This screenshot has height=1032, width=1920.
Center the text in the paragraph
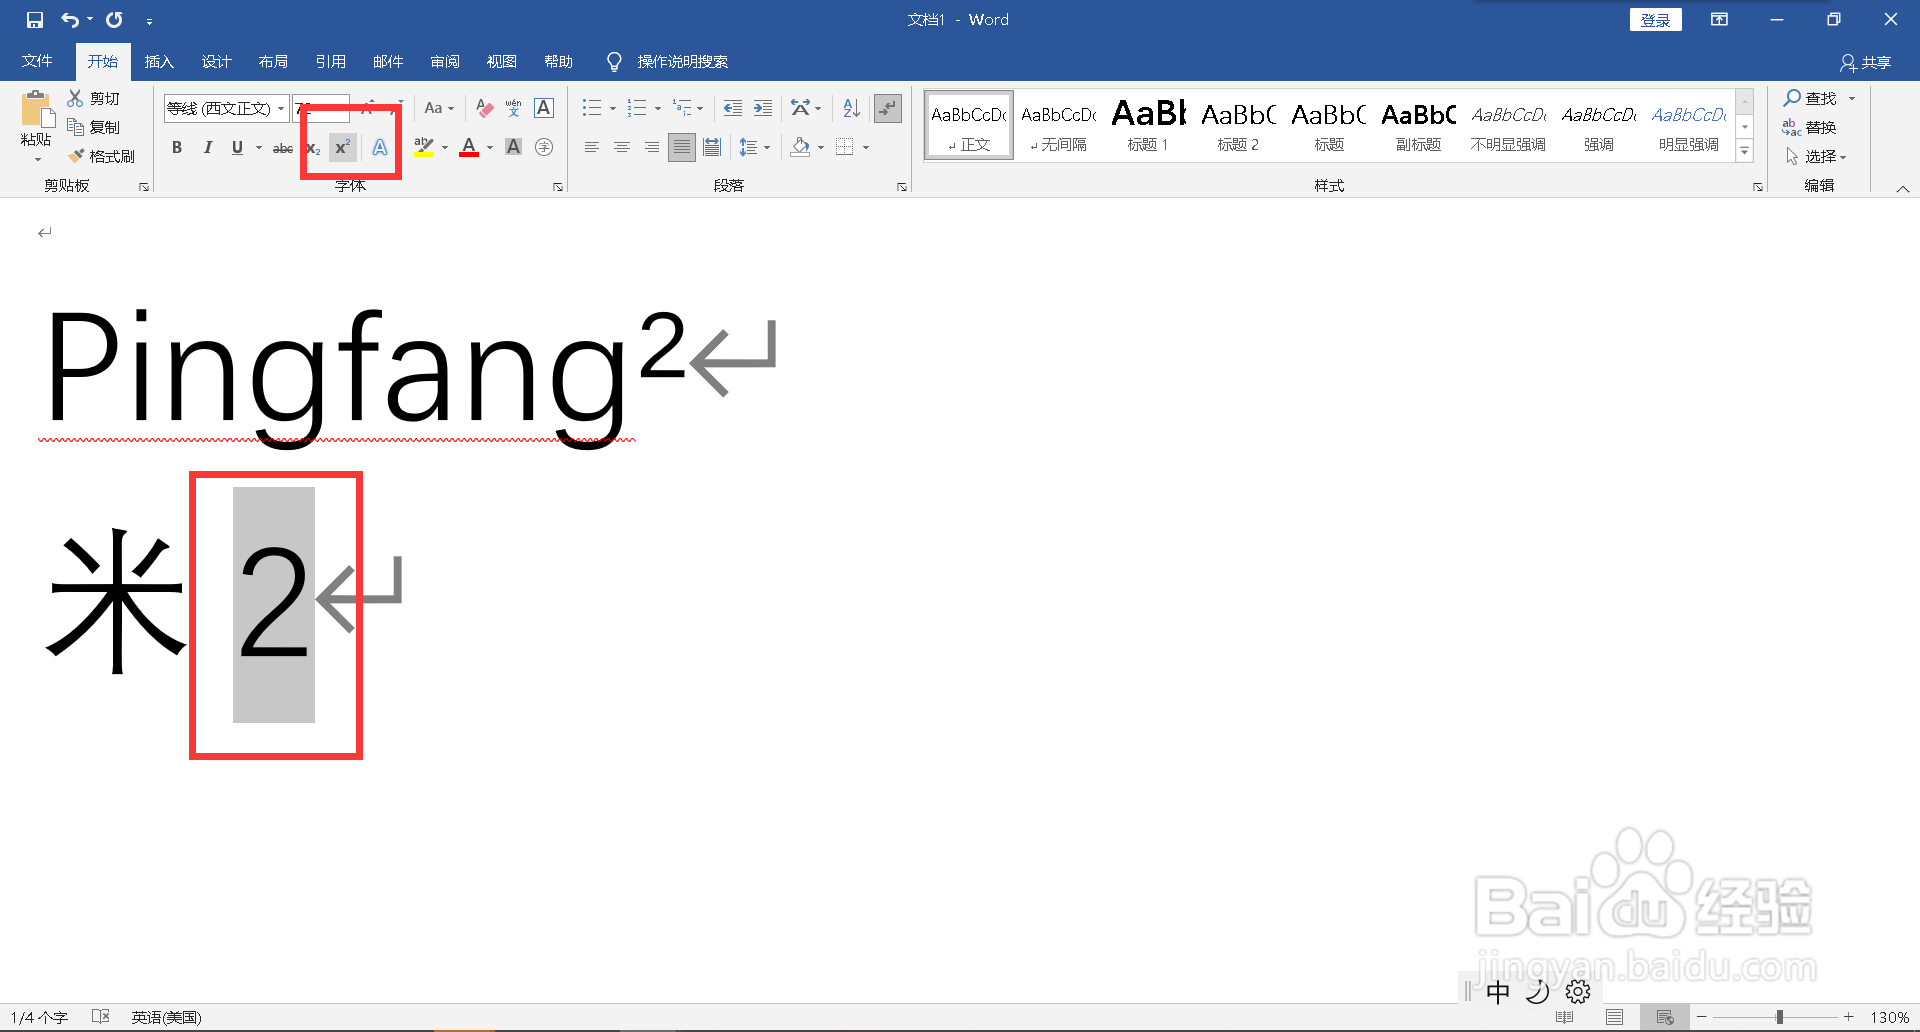coord(622,147)
